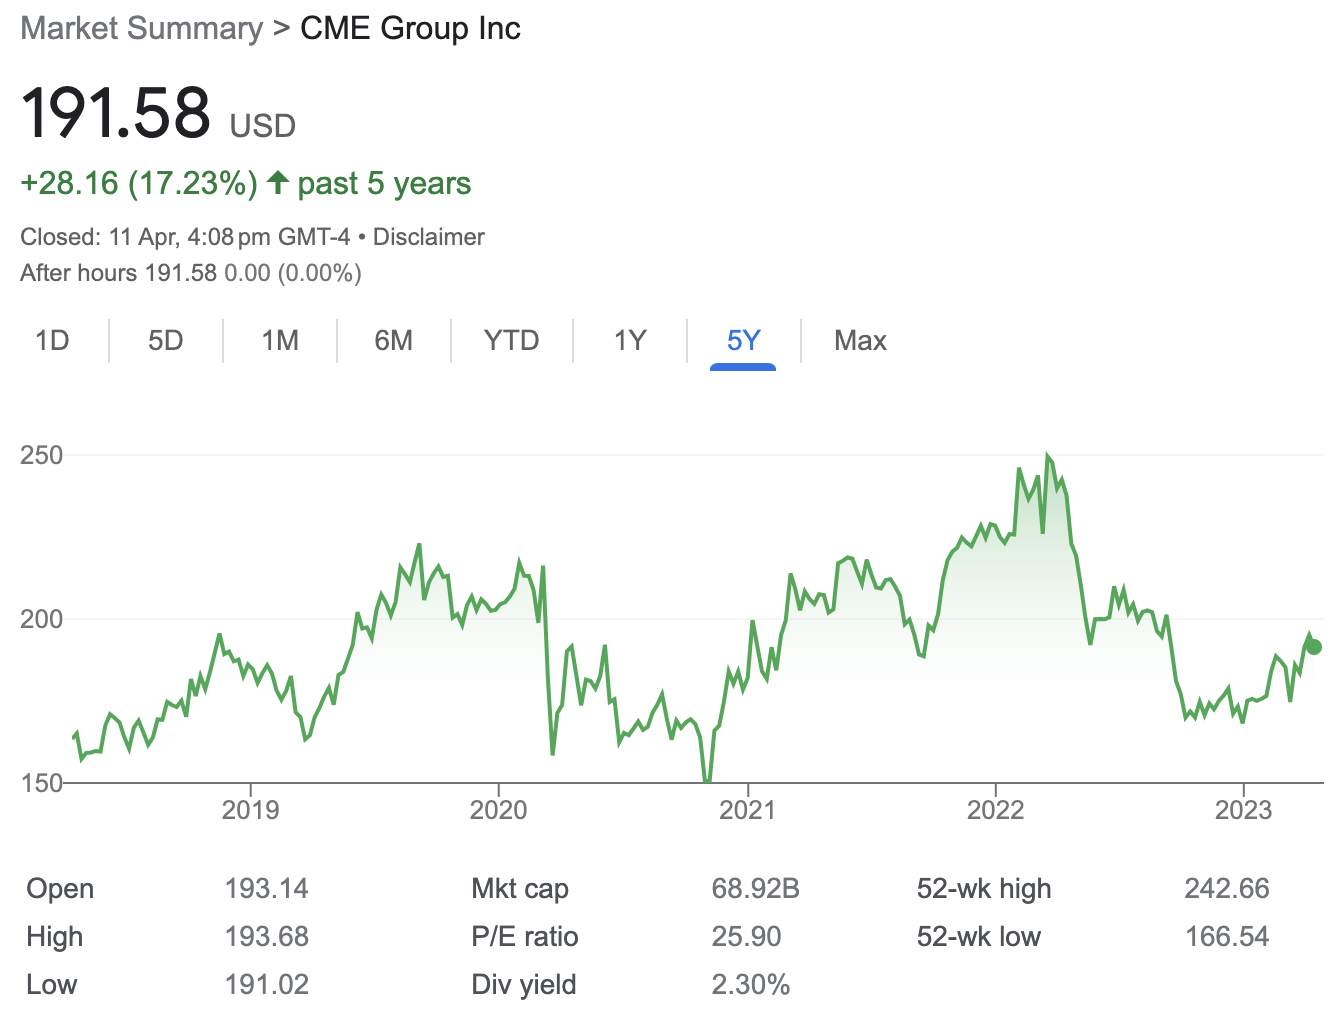Select the 5D range tab
The width and height of the screenshot is (1342, 1026).
166,341
